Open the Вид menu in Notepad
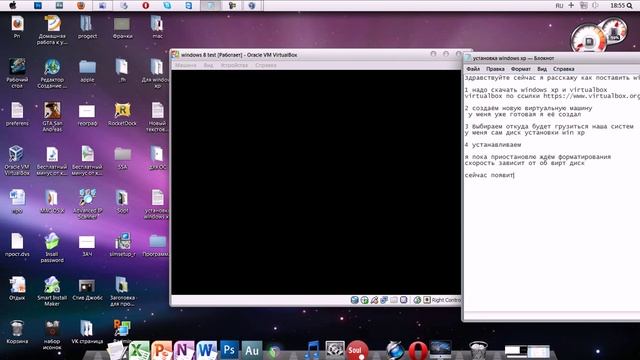Viewport: 640px width, 360px height. click(542, 69)
